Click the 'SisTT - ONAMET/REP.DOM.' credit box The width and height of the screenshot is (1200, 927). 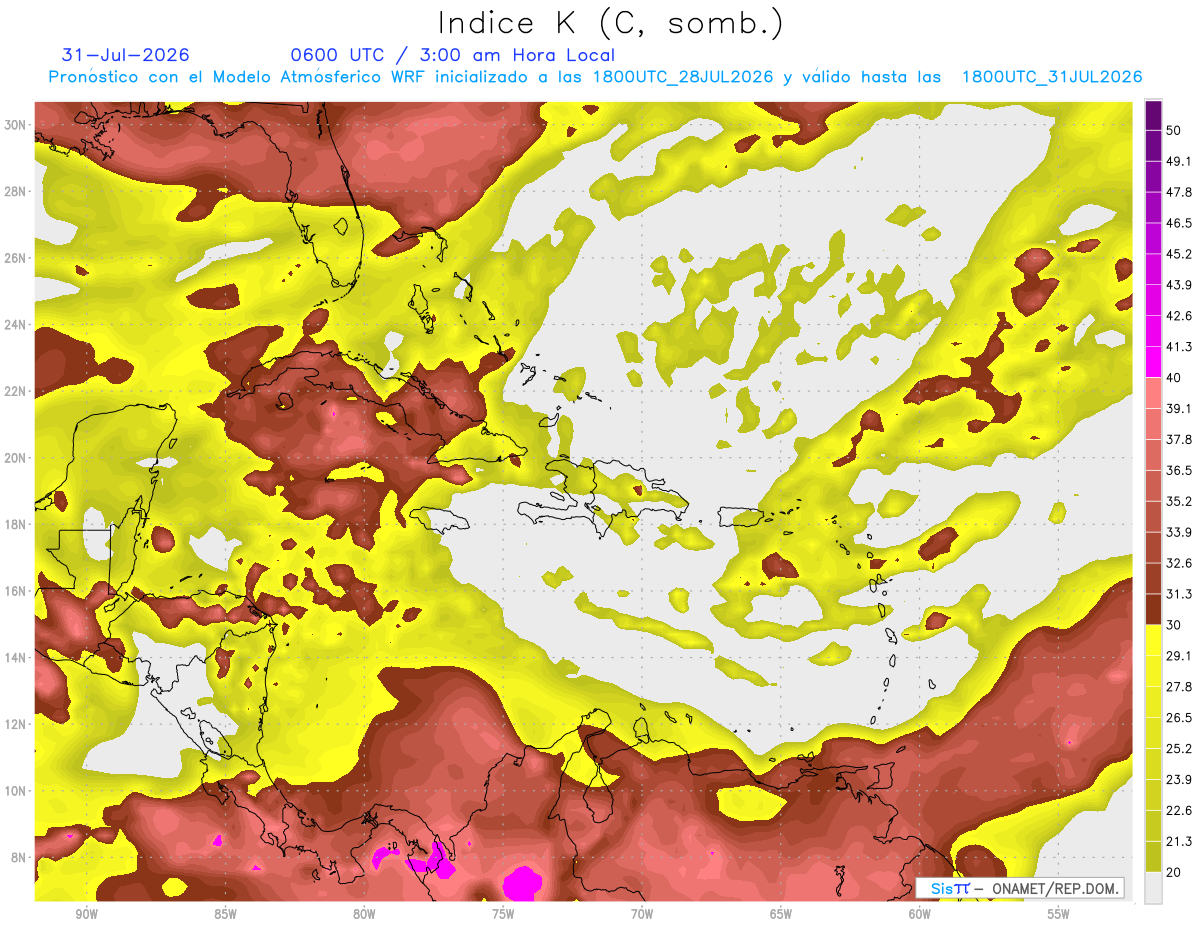(1019, 888)
